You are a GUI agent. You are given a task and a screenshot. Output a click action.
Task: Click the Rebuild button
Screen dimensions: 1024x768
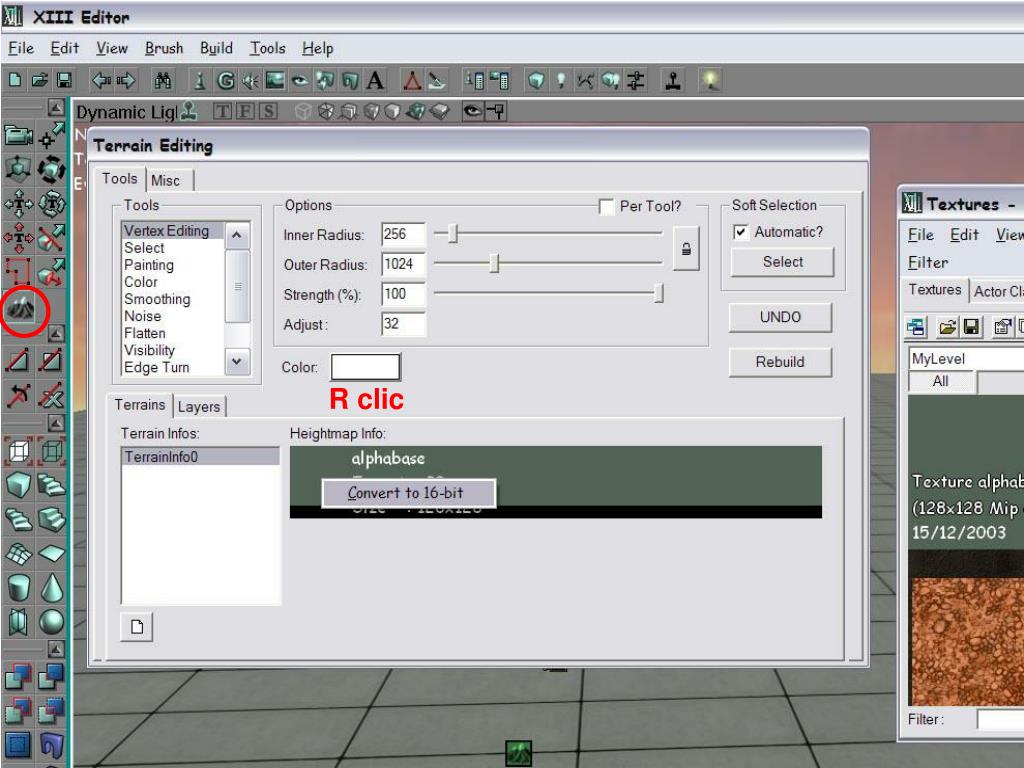780,362
